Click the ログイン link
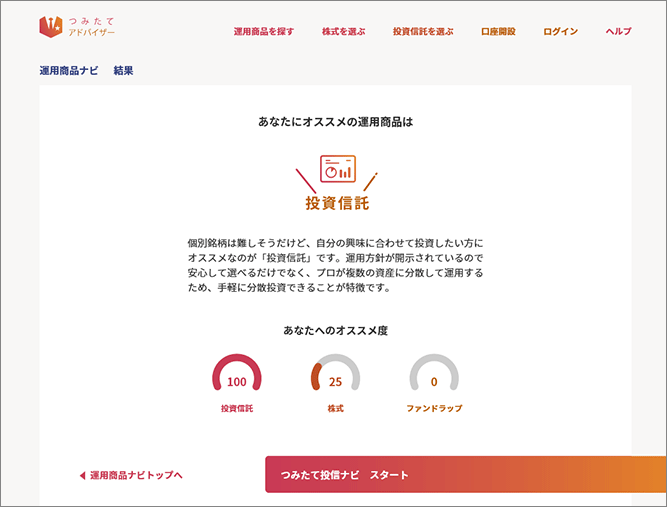The image size is (667, 507). 560,32
